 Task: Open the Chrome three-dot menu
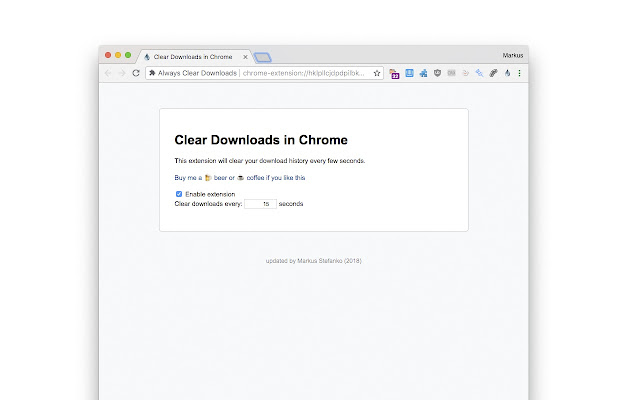click(519, 73)
